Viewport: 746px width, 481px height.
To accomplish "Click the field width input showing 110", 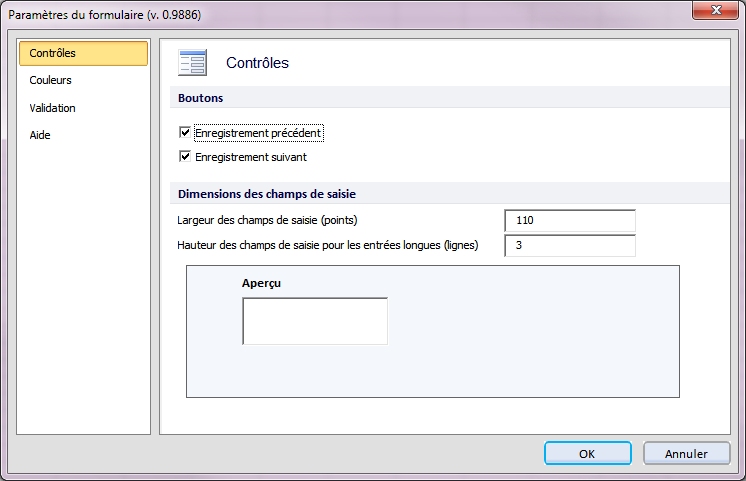I will point(569,220).
